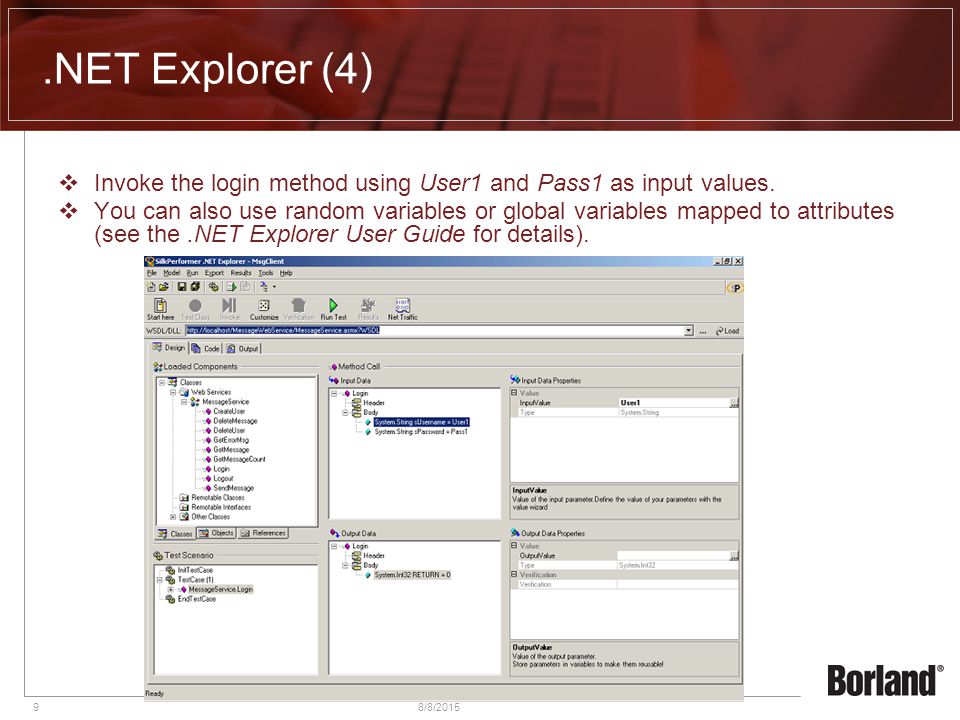Select the Header node in Input Data
The height and width of the screenshot is (720, 960).
point(373,403)
